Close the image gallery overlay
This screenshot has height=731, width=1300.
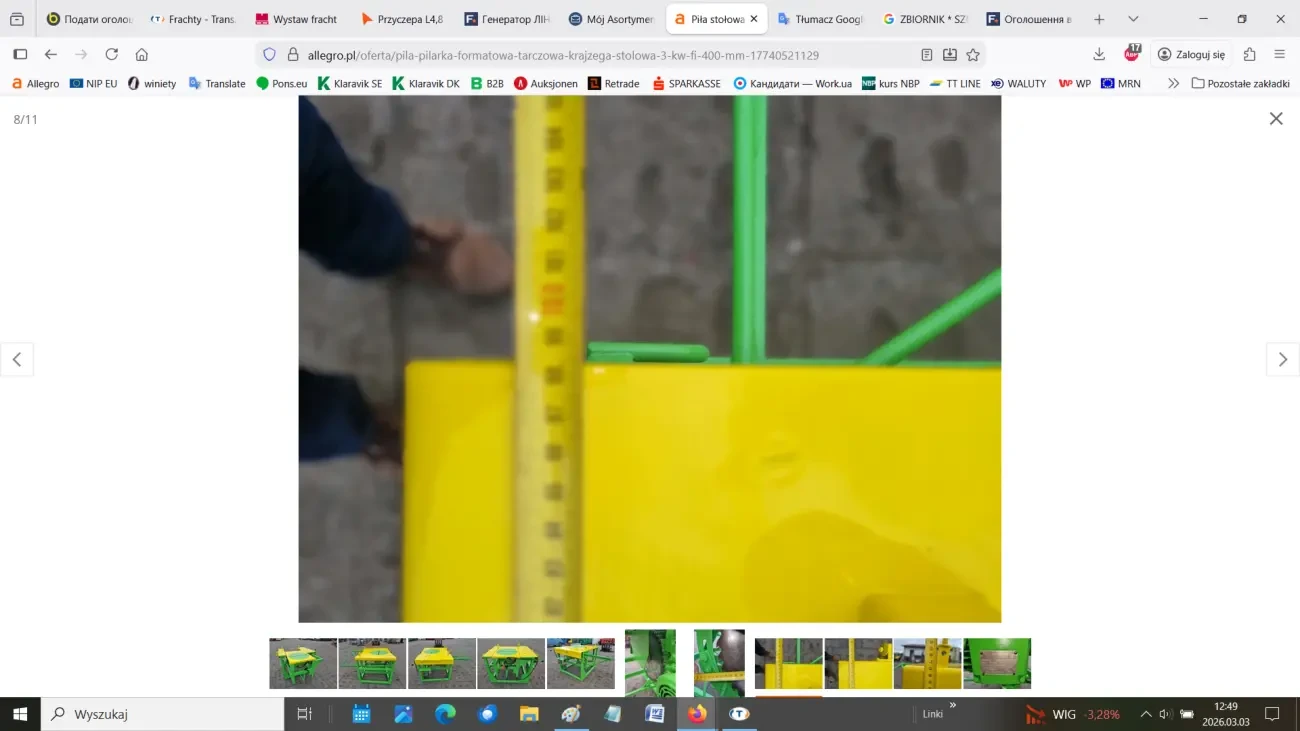pos(1275,119)
